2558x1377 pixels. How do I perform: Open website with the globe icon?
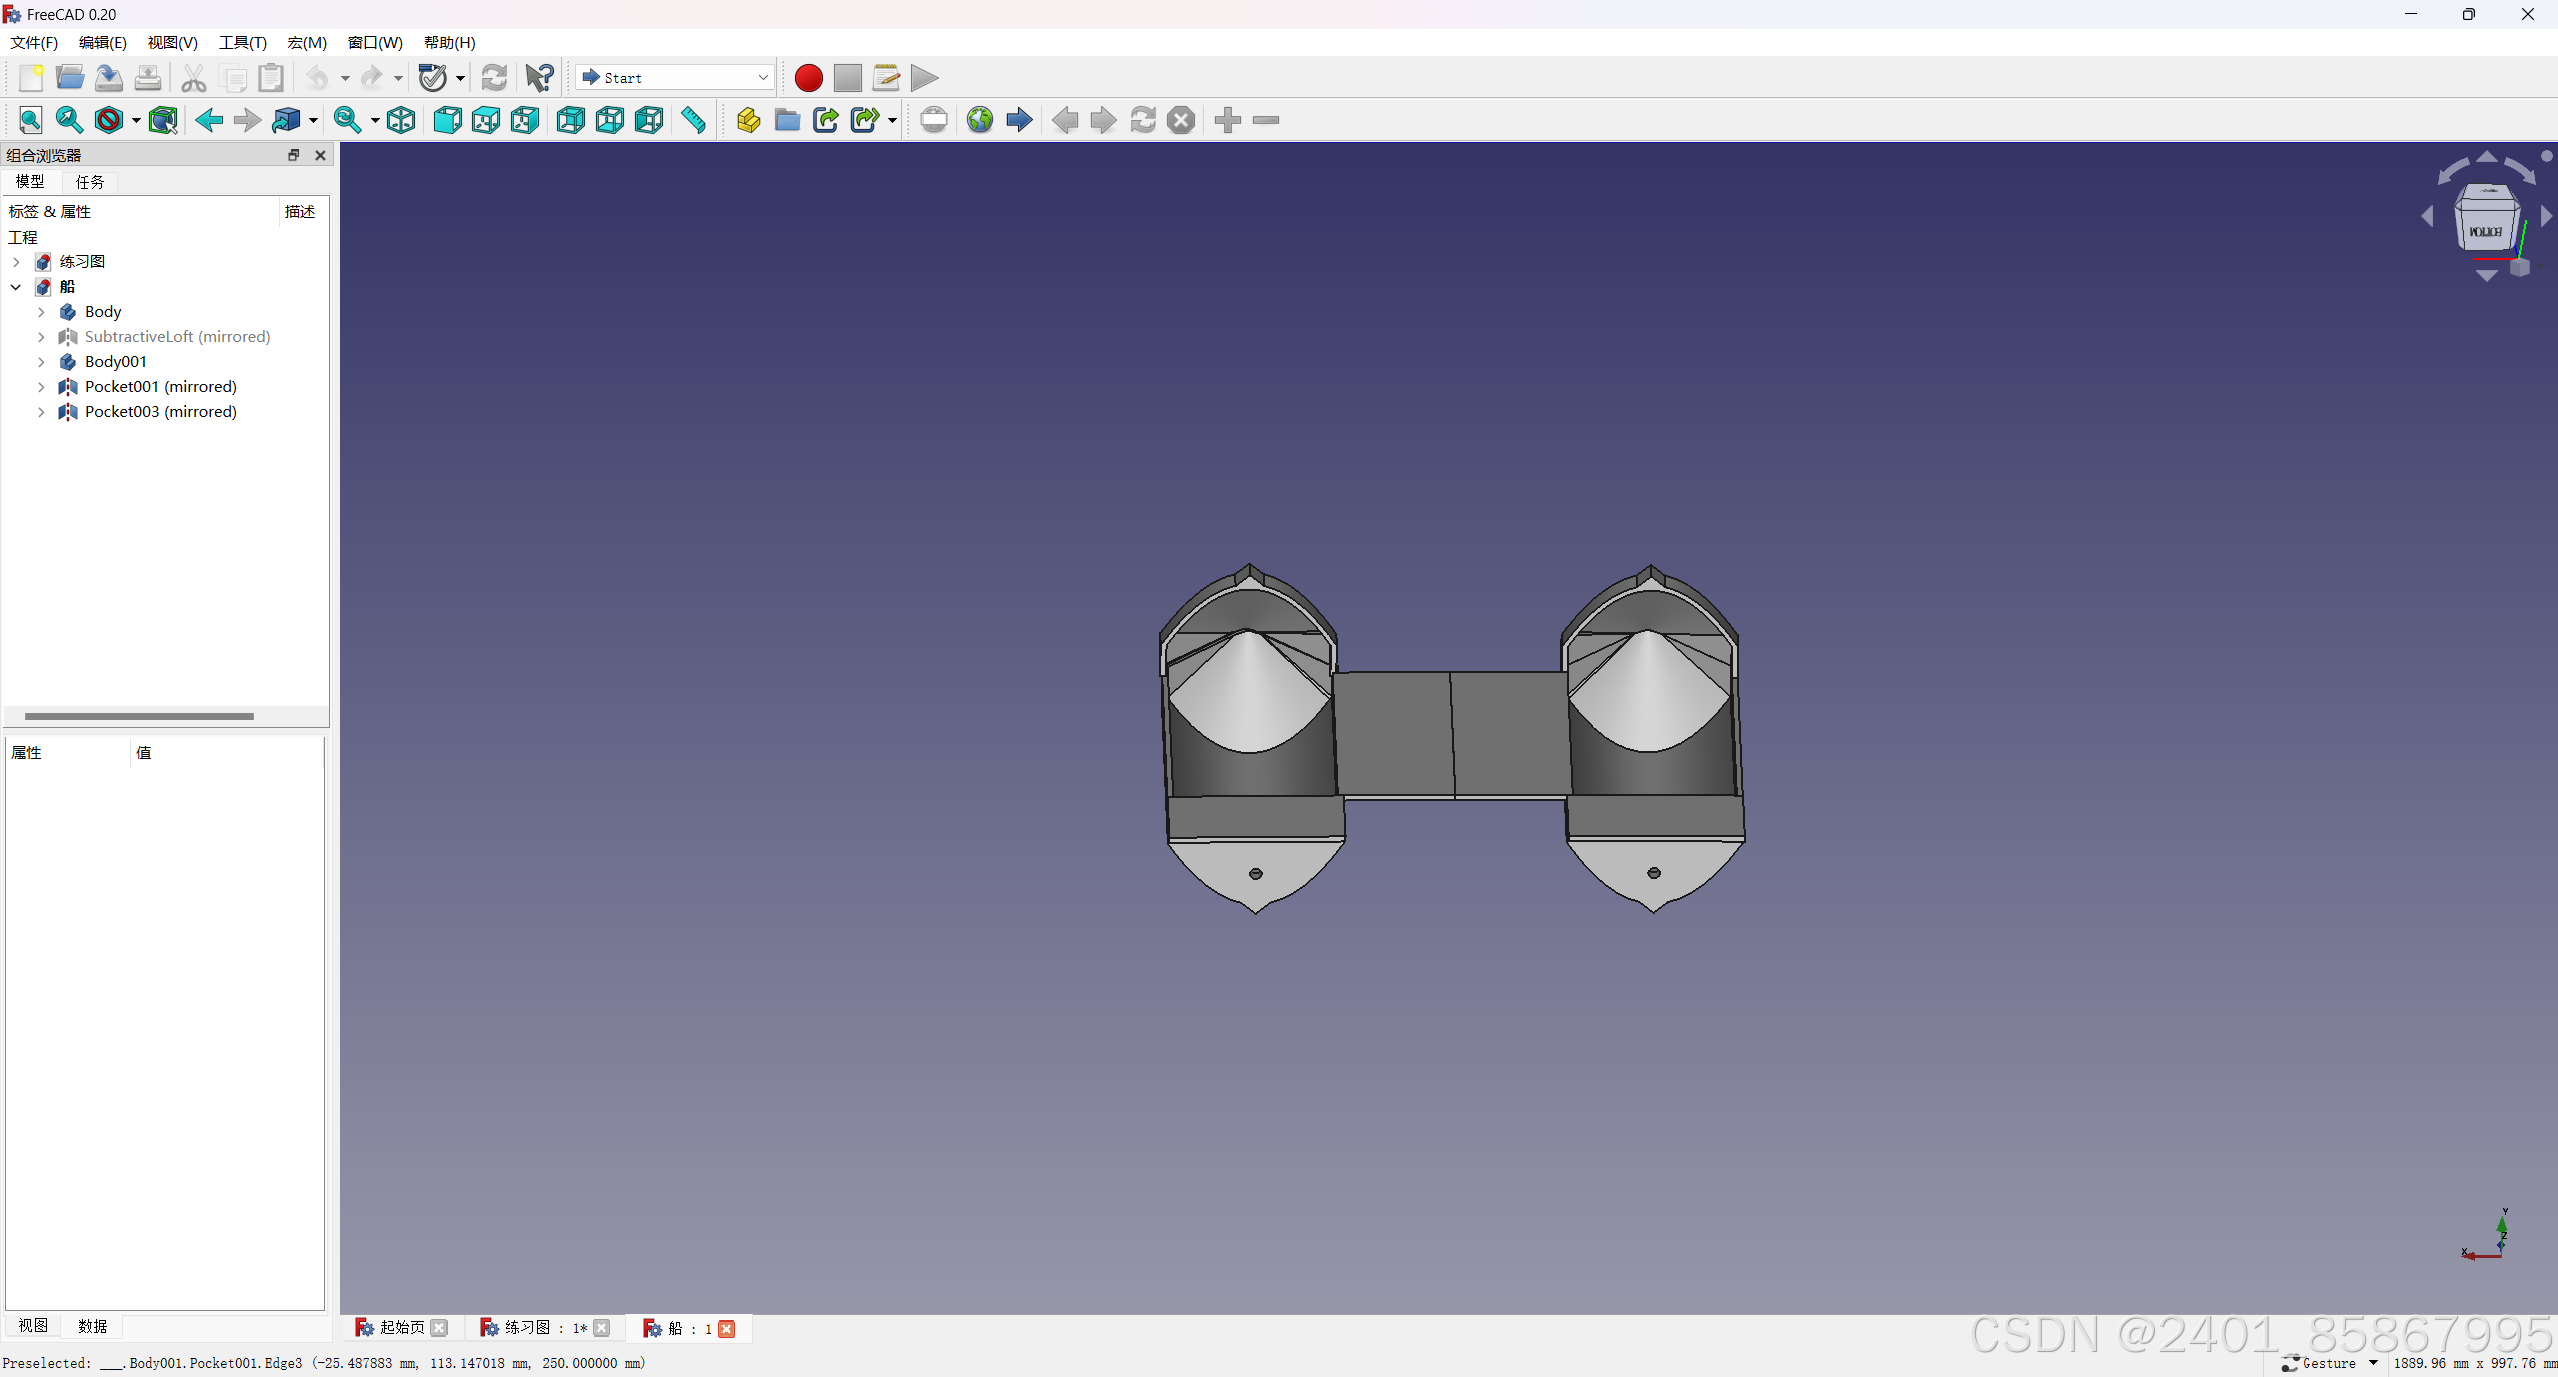[x=980, y=120]
